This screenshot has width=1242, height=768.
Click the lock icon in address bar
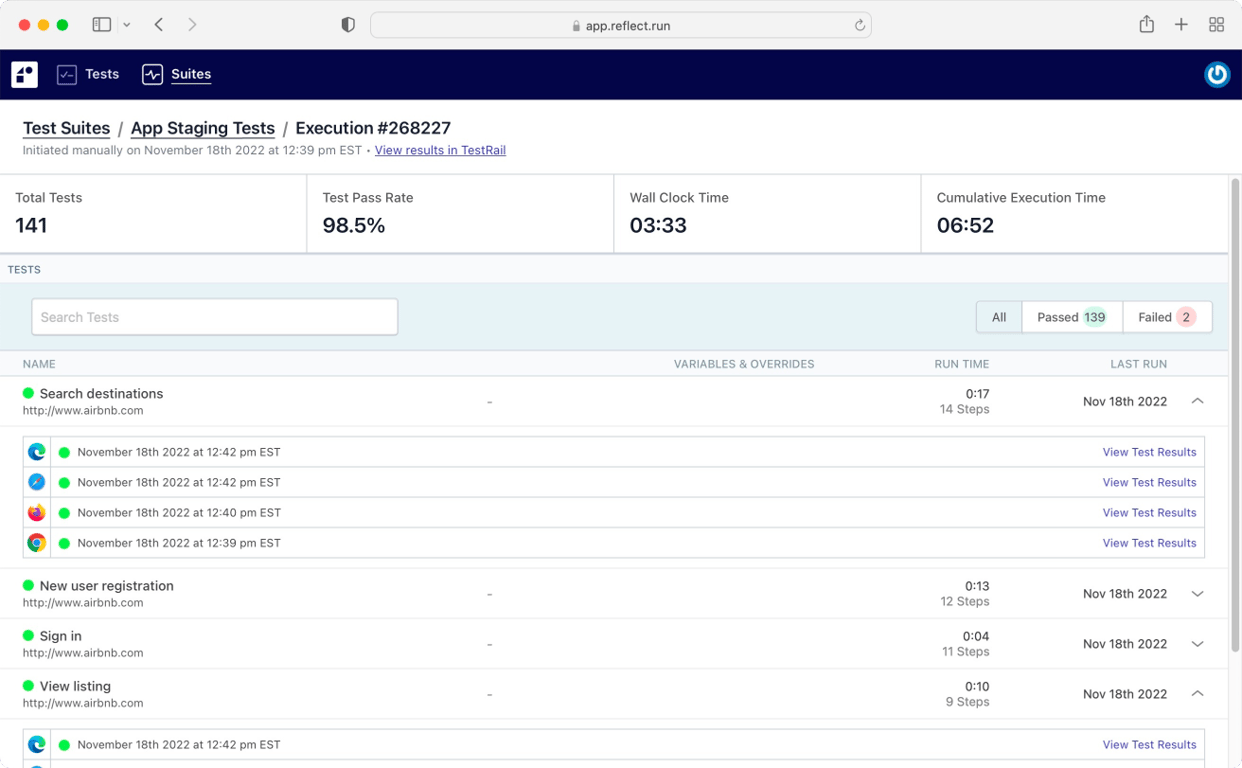coord(576,26)
